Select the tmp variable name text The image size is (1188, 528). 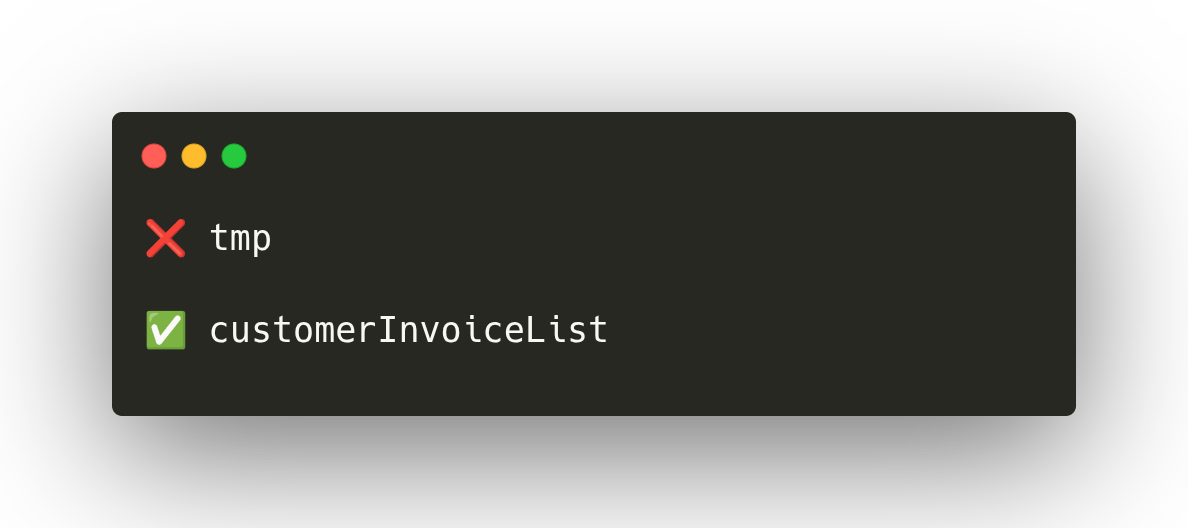240,239
